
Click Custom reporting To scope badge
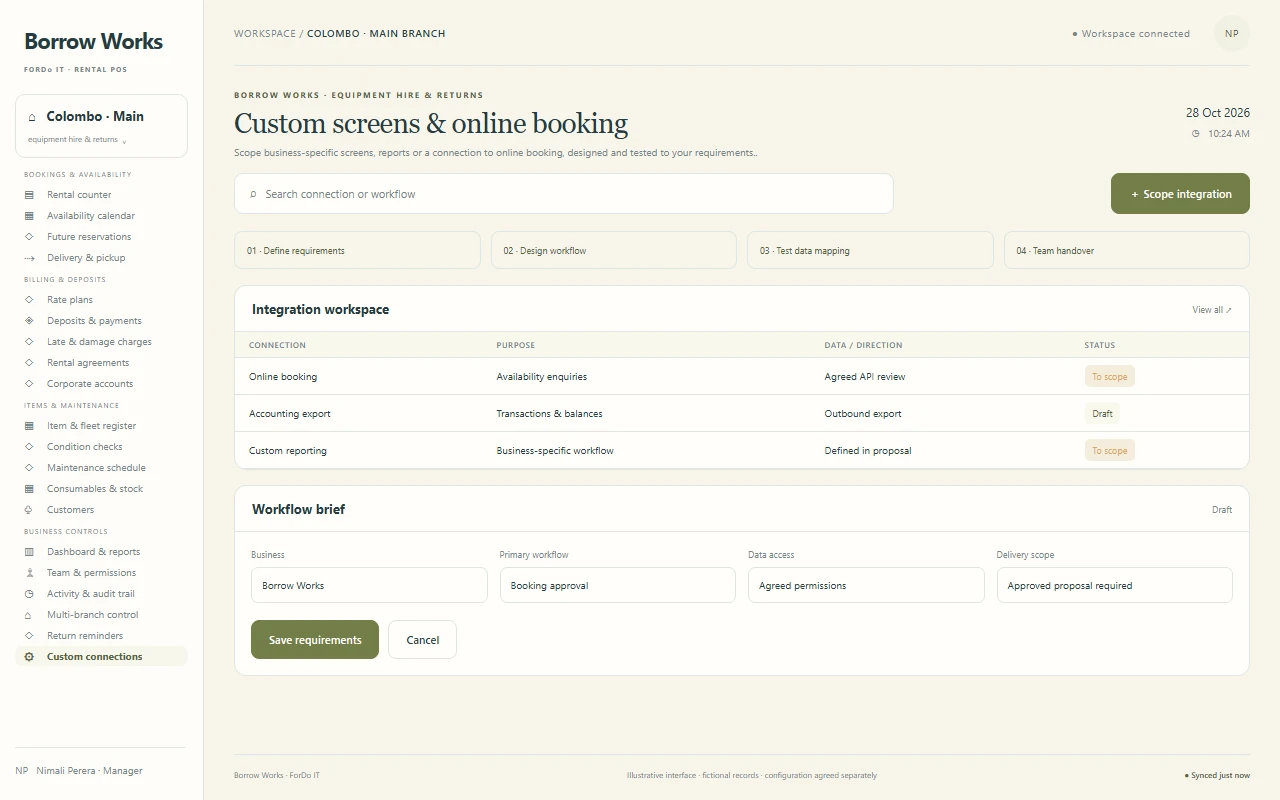(x=1110, y=451)
